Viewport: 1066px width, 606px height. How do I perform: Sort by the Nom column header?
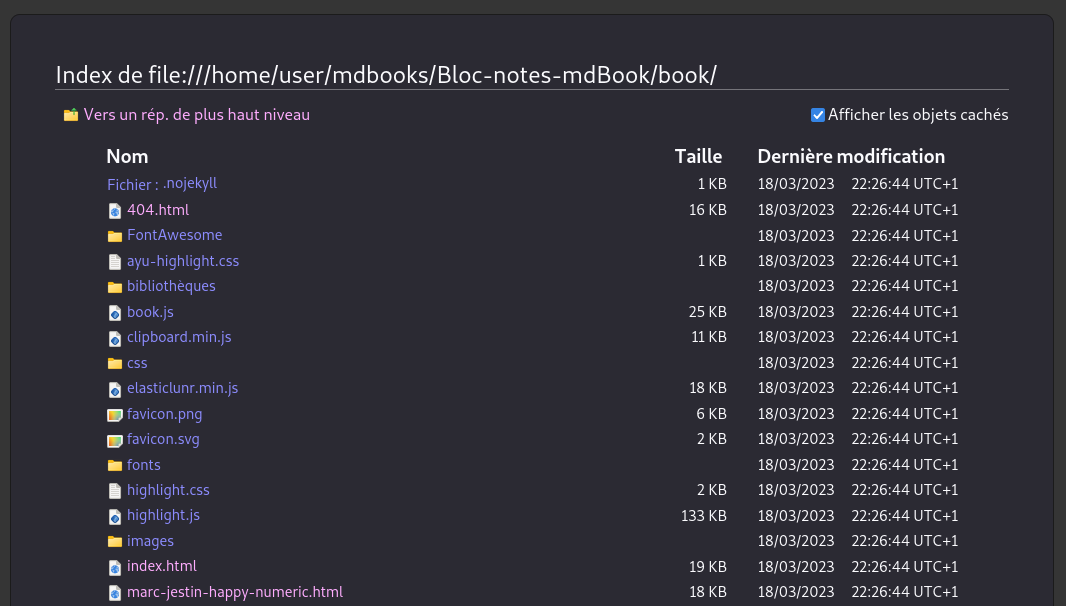point(127,156)
